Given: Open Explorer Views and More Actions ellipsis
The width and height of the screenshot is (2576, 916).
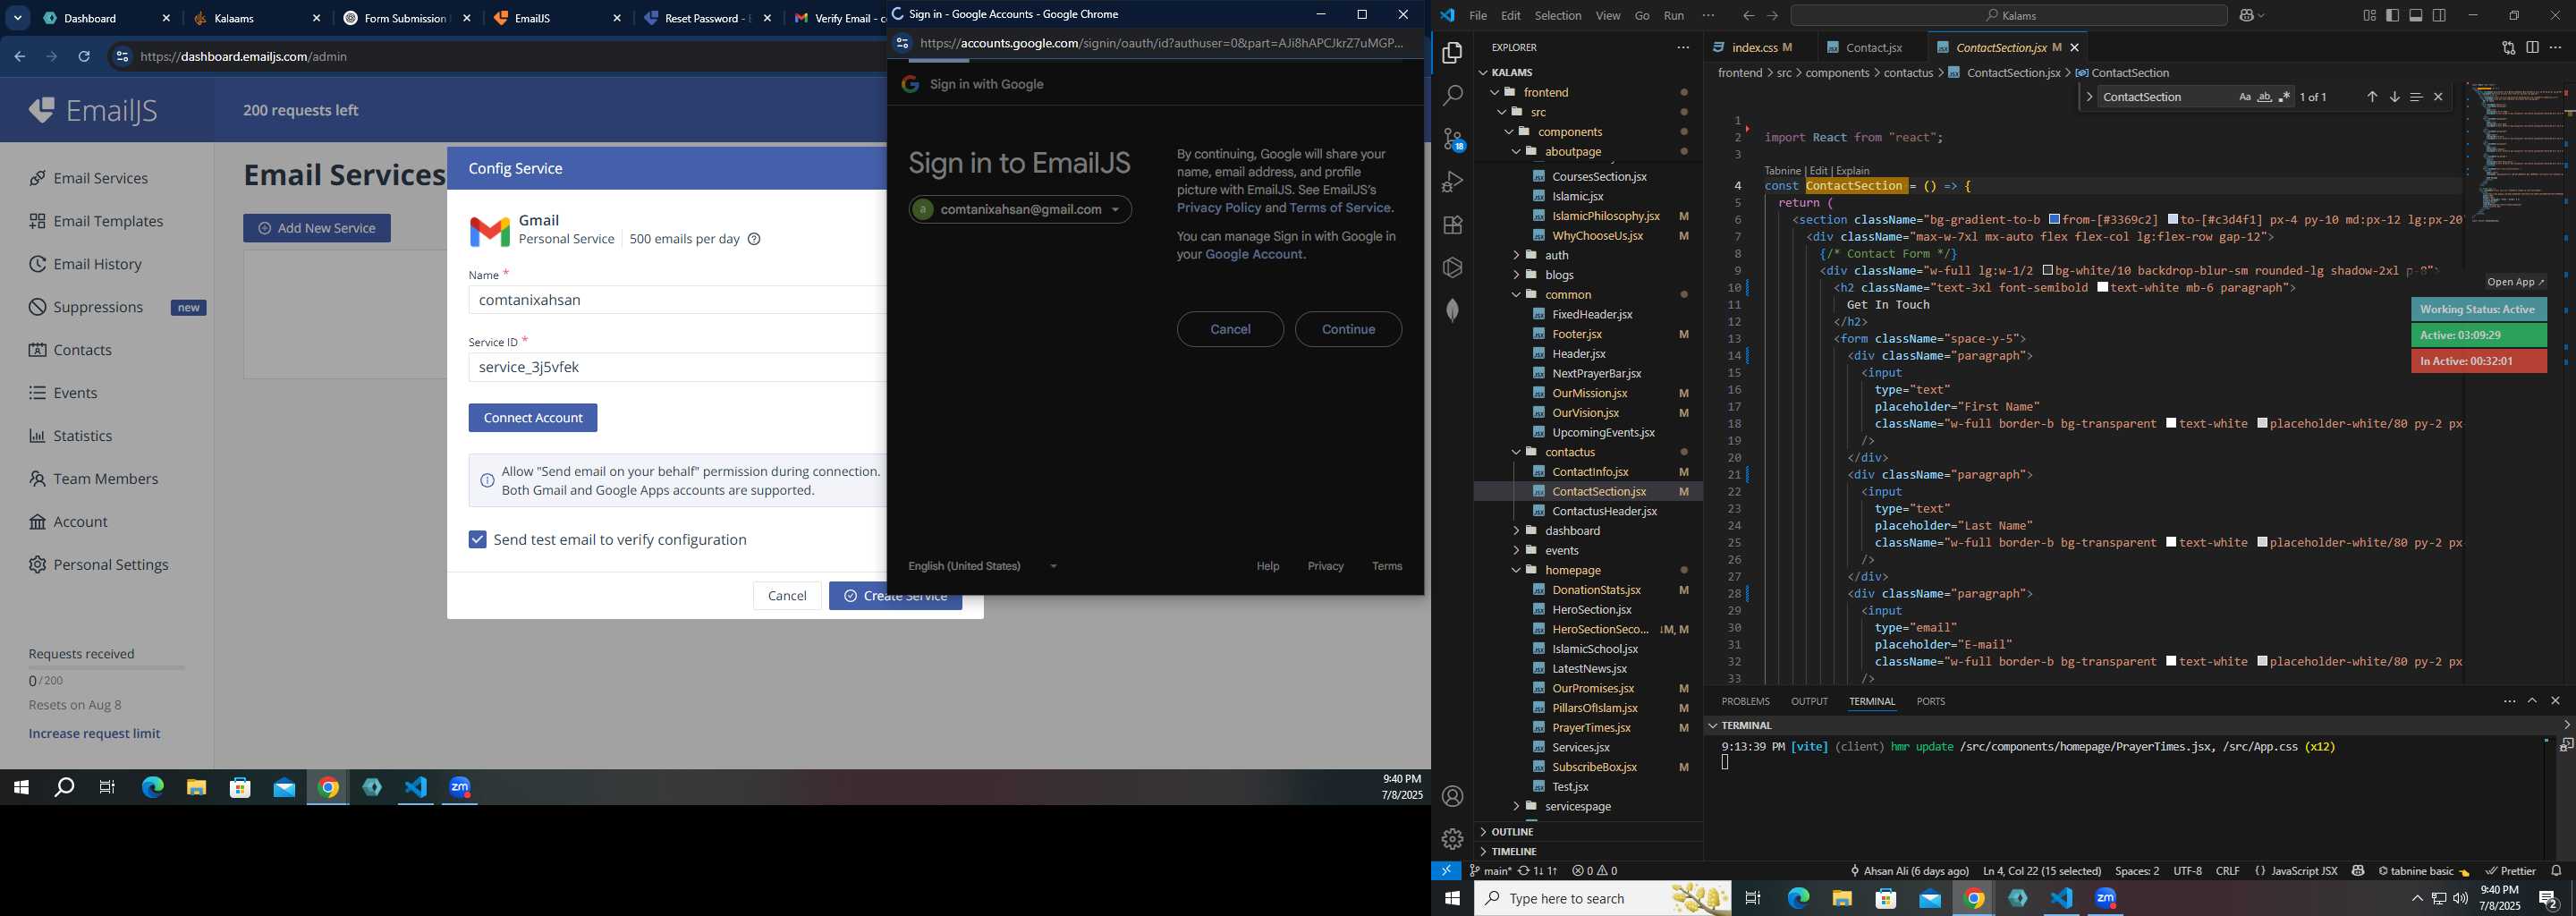Looking at the screenshot, I should (1683, 48).
